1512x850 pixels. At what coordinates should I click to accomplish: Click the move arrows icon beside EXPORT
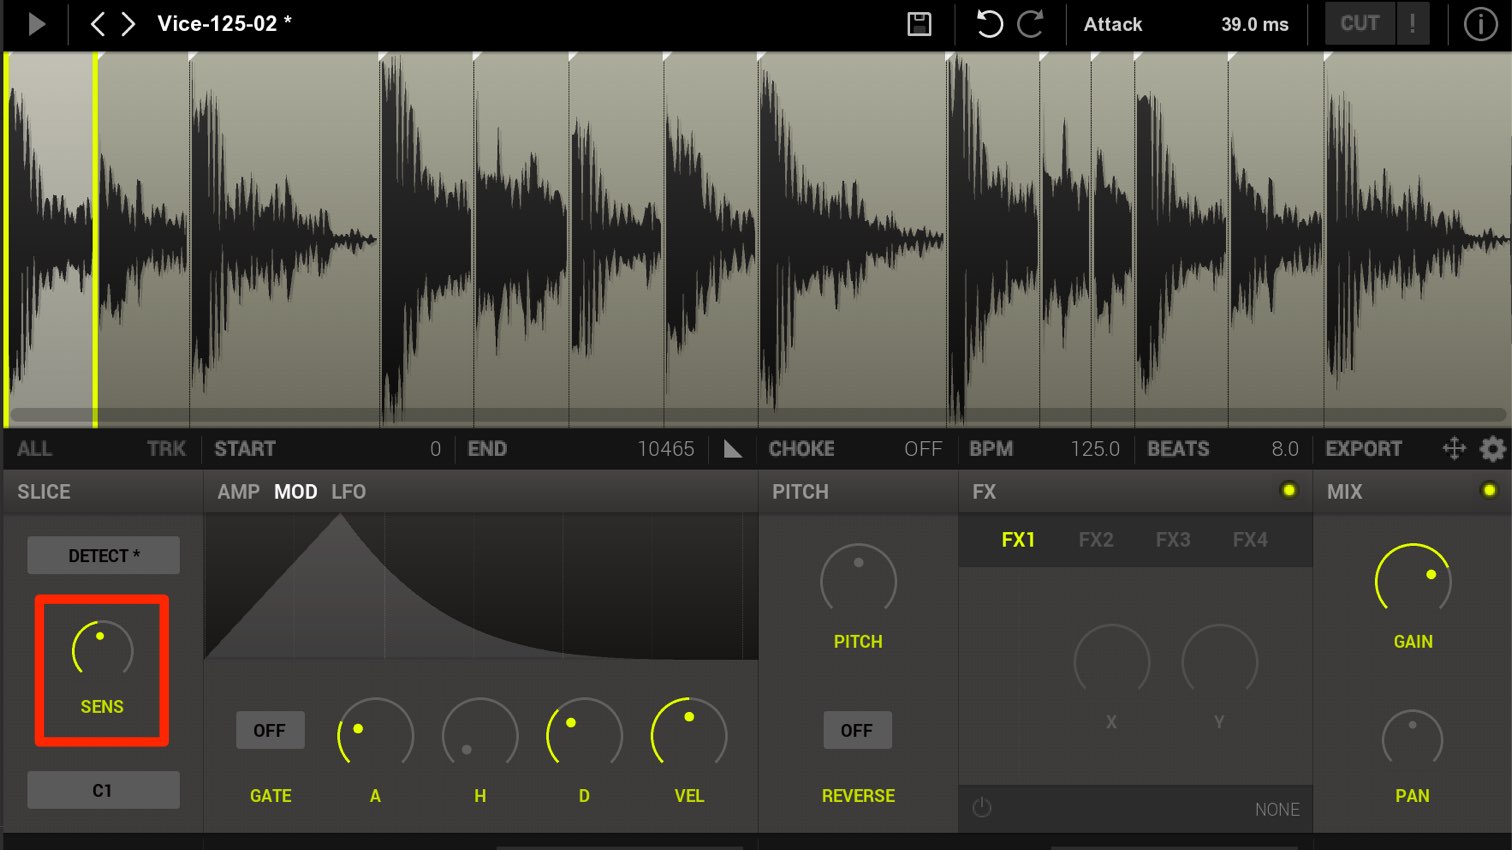[1454, 449]
